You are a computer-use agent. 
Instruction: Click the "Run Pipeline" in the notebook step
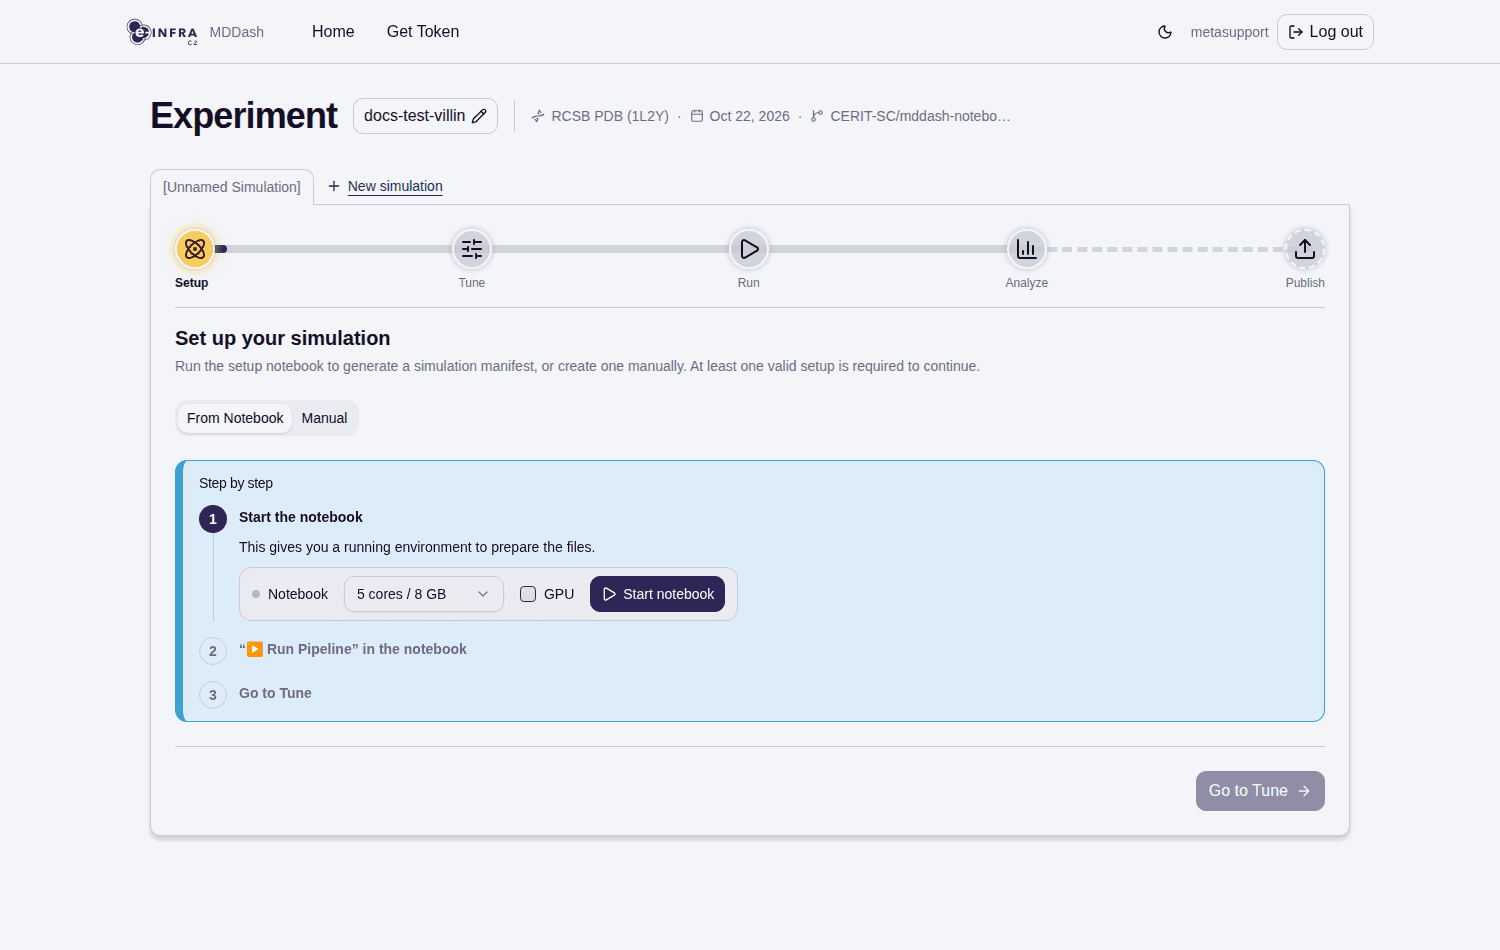(353, 649)
